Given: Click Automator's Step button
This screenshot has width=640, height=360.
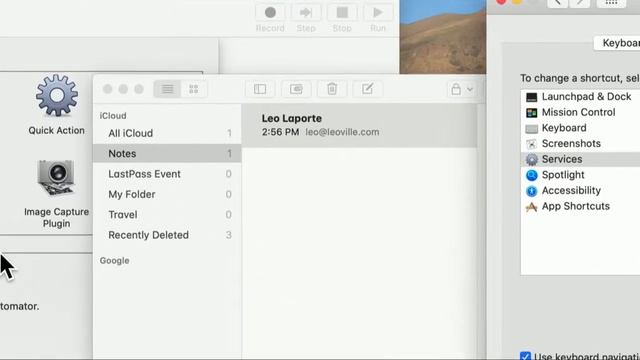Looking at the screenshot, I should coord(306,13).
